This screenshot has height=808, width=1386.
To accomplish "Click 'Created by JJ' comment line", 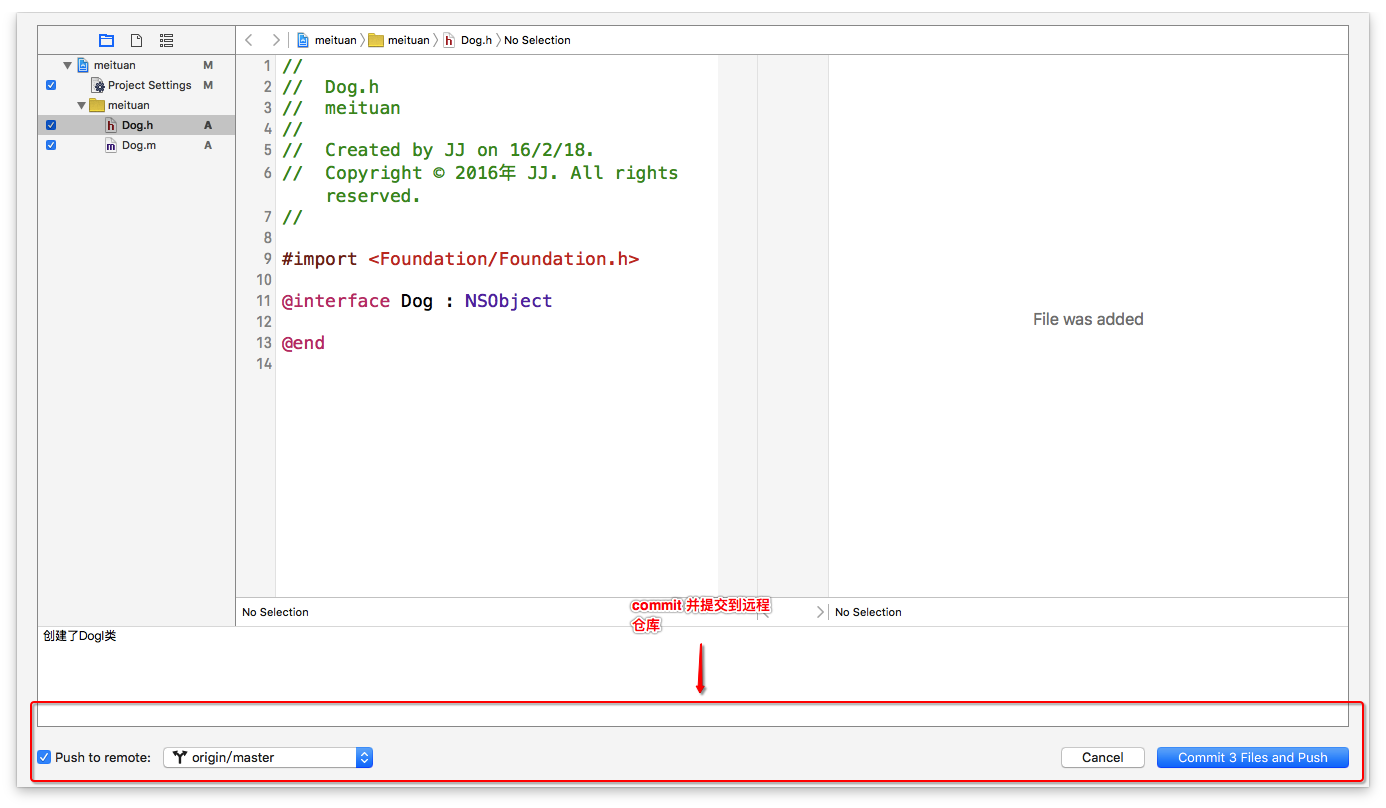I will coord(438,150).
